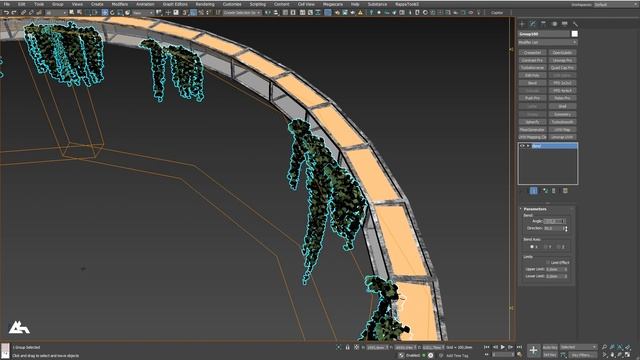
Task: Click the Direction value field
Action: (553, 229)
